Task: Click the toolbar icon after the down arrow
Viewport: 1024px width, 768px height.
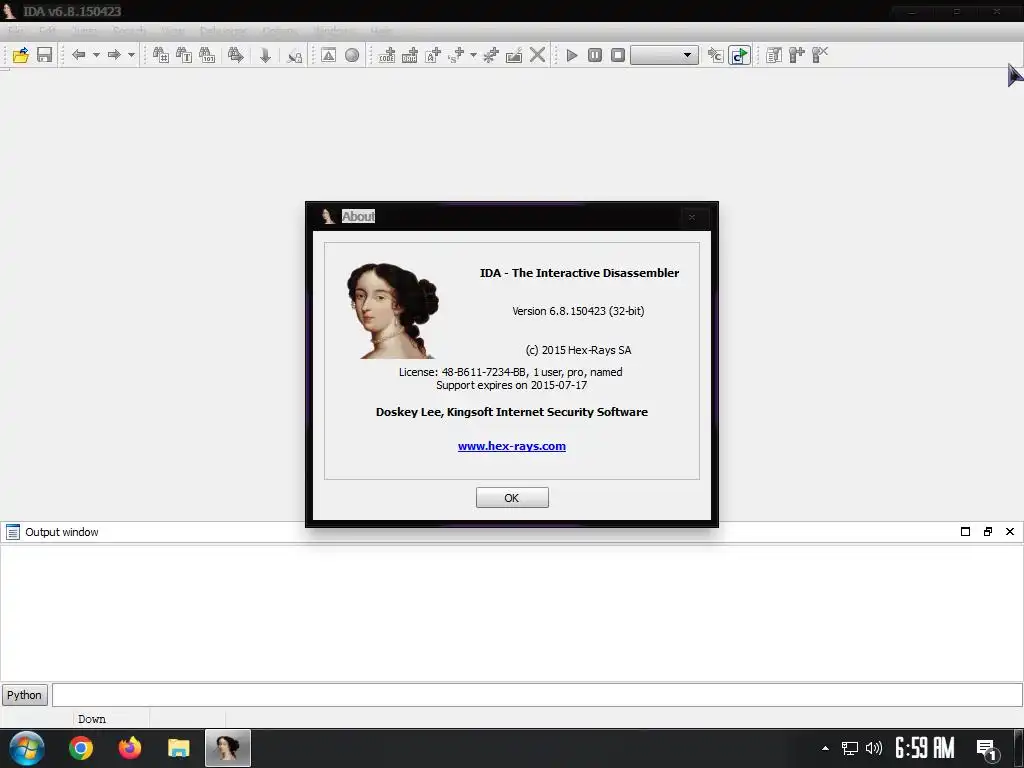Action: (295, 56)
